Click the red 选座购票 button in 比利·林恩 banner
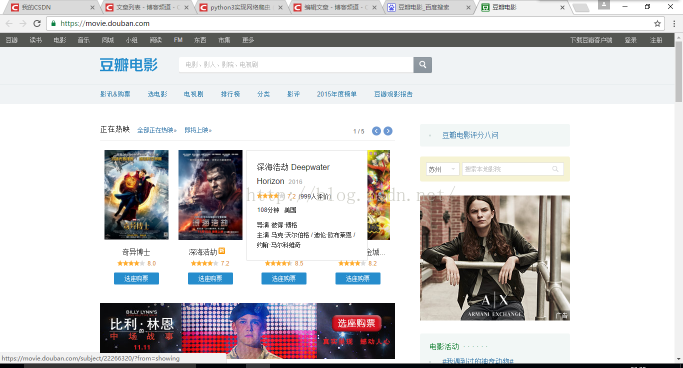Screen dimensions: 683x368 click(x=357, y=323)
